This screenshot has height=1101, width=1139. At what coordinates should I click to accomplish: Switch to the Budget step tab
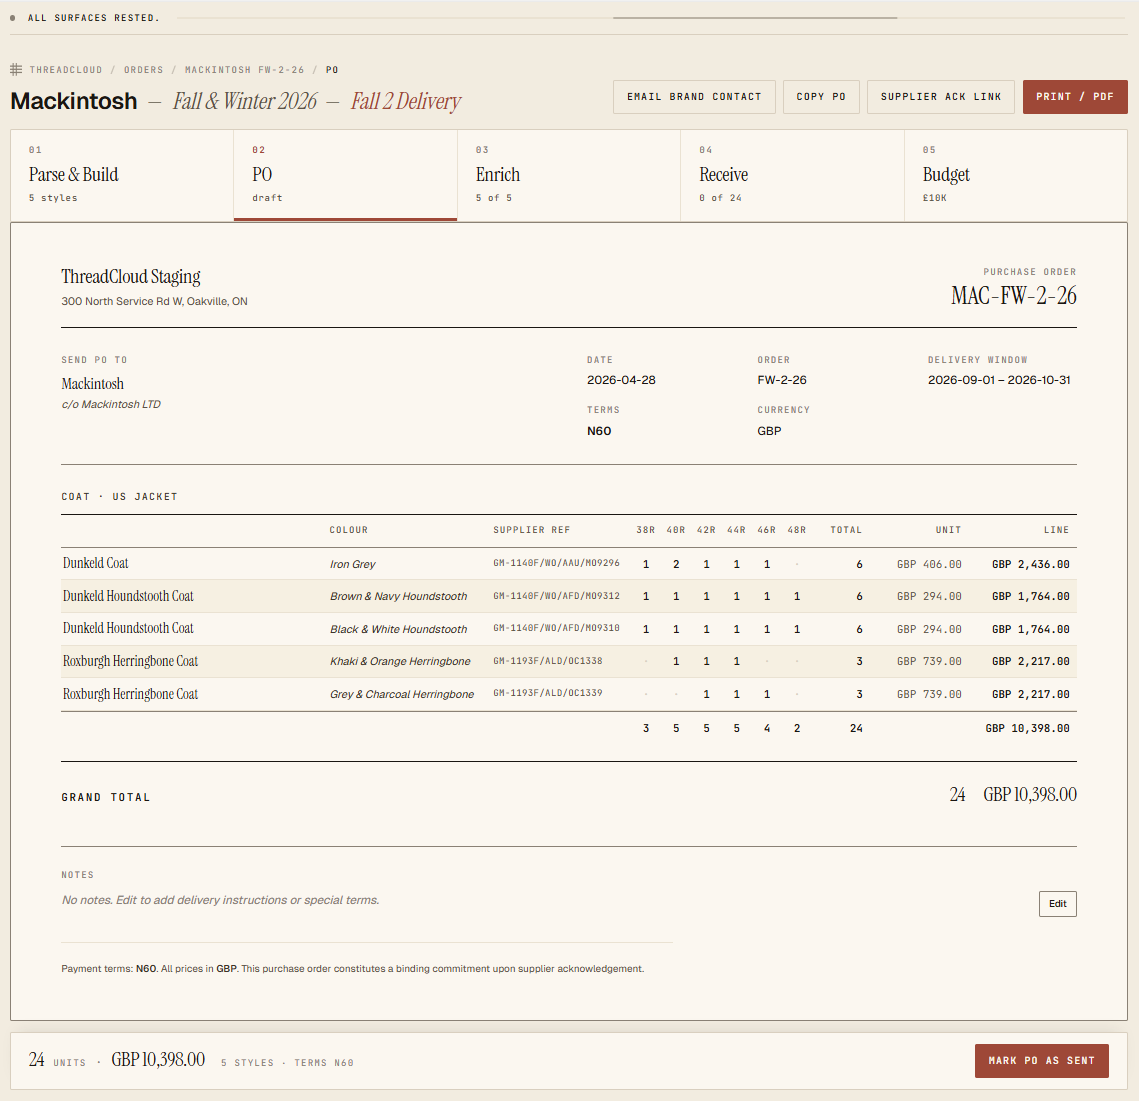coord(1016,175)
